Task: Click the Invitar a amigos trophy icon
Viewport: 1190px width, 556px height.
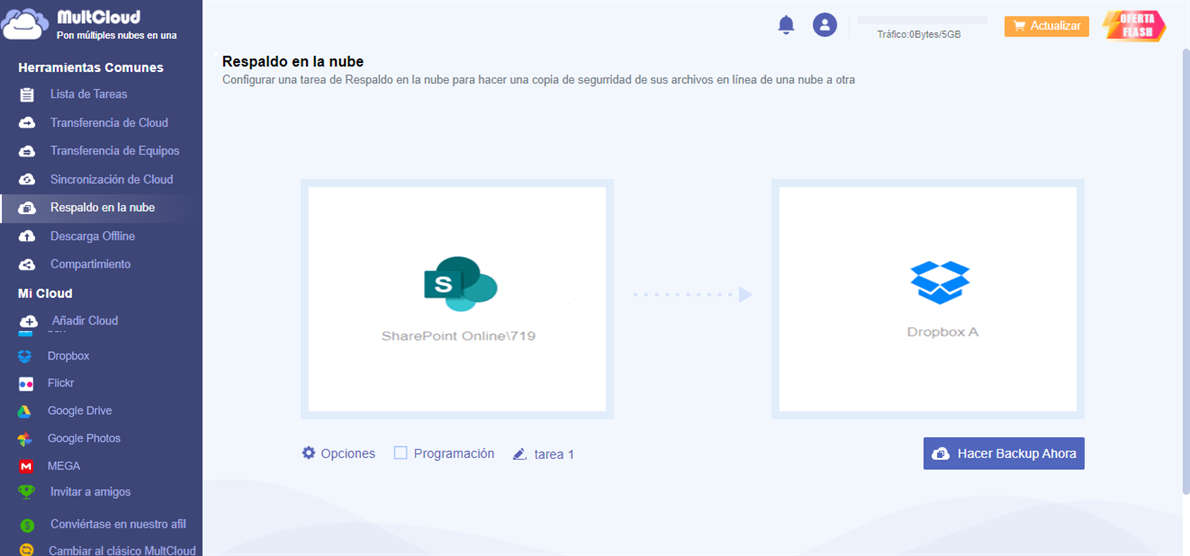Action: coord(27,492)
